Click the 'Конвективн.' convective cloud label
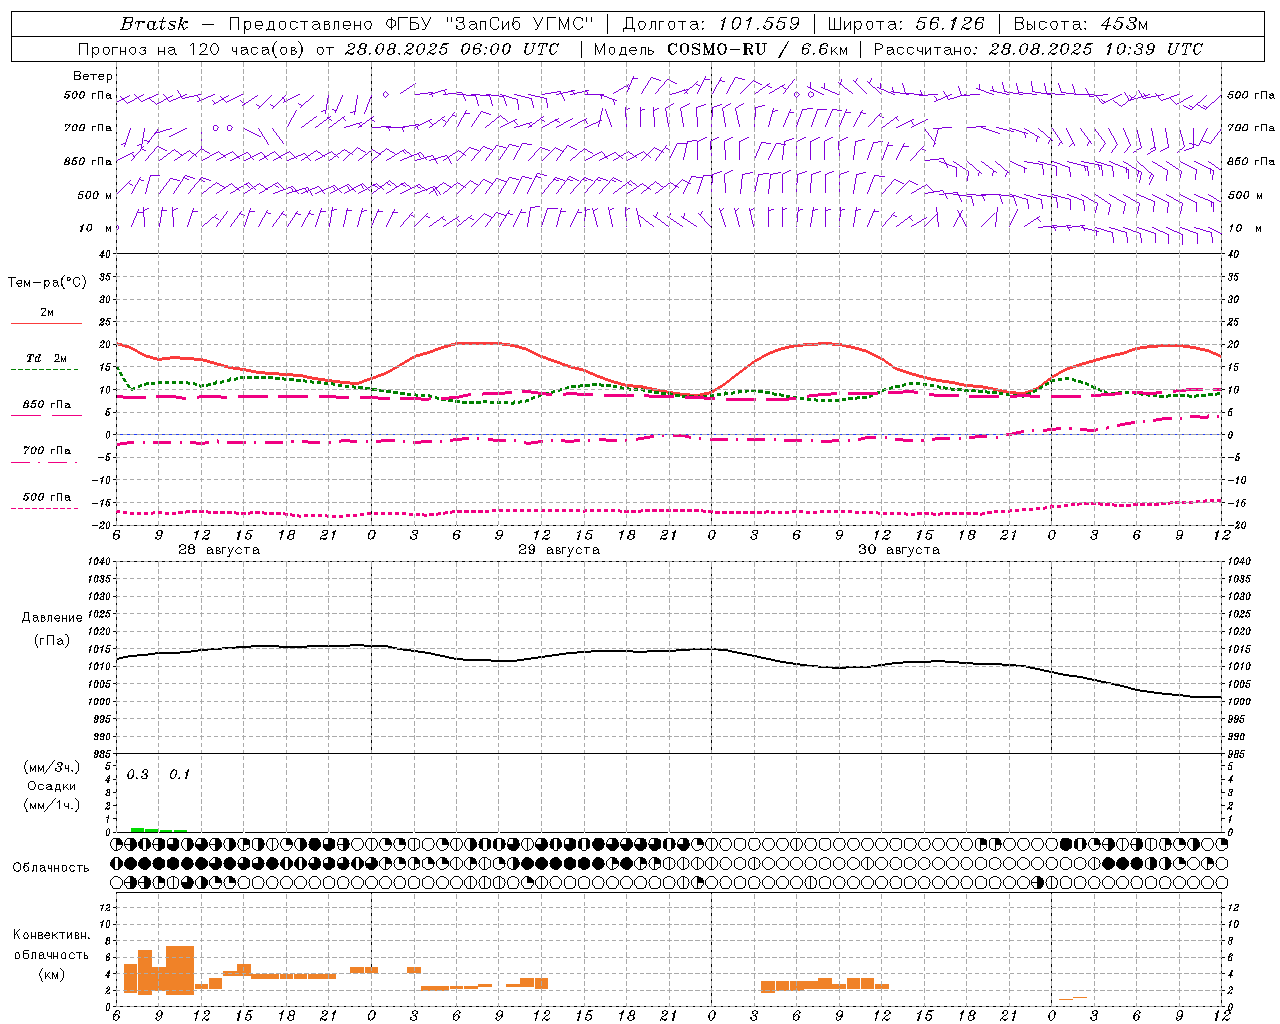Image resolution: width=1280 pixels, height=1024 pixels. tap(52, 935)
